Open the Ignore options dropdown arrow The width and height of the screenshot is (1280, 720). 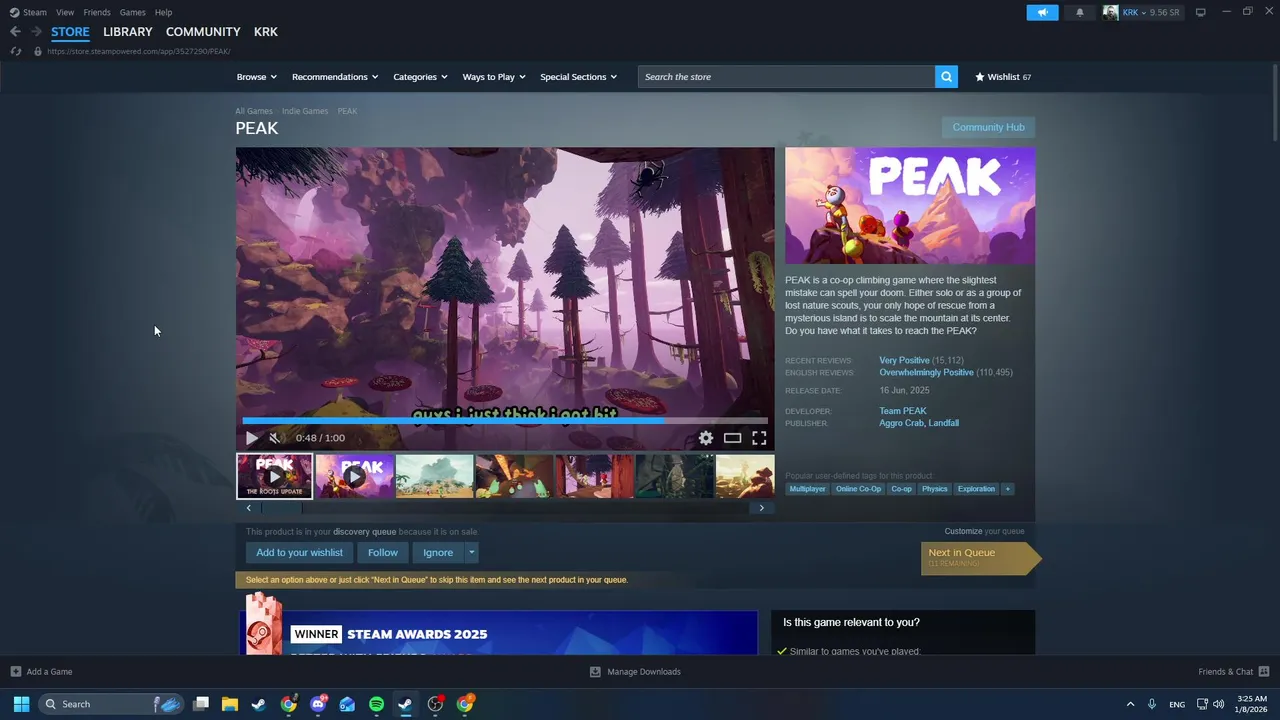tap(471, 552)
